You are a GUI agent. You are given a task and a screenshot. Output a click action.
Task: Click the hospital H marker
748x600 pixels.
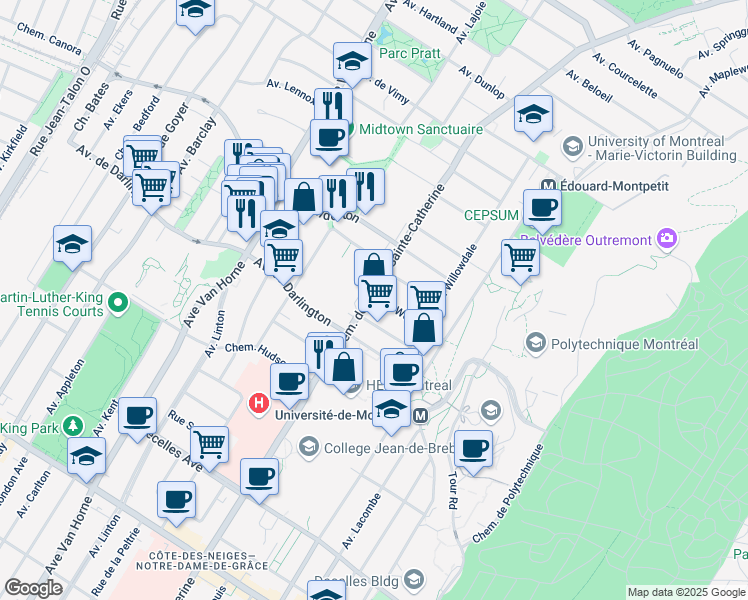pyautogui.click(x=258, y=403)
